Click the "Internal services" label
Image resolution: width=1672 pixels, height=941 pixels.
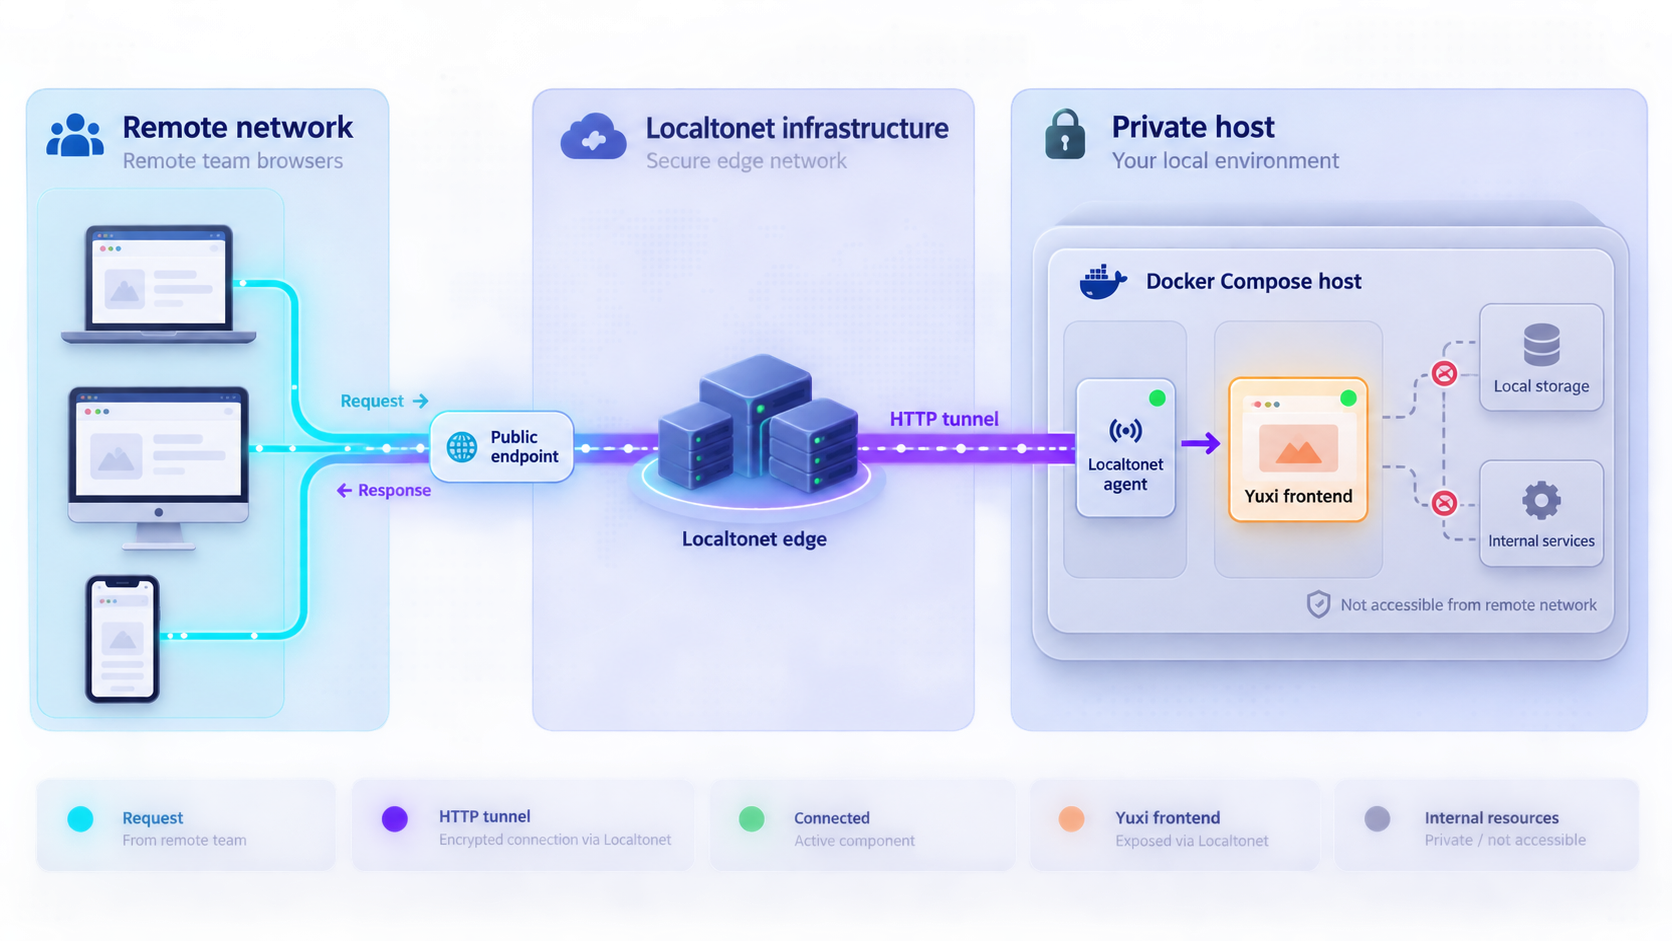1541,541
